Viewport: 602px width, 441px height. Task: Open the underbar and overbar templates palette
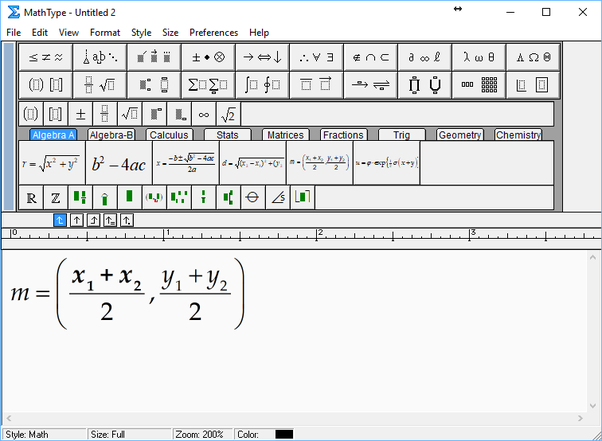[316, 85]
